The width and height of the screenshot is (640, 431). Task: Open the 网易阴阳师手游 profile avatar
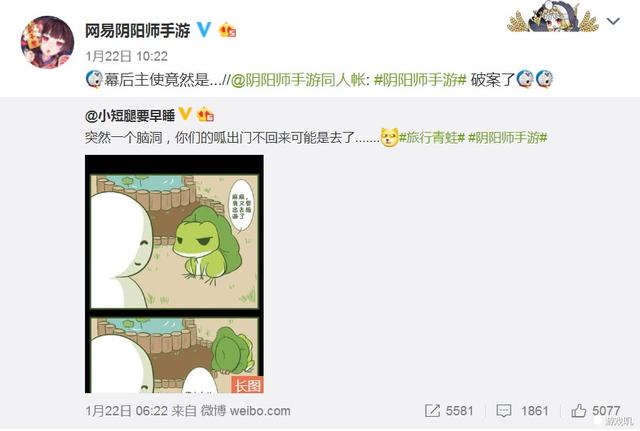tap(47, 42)
